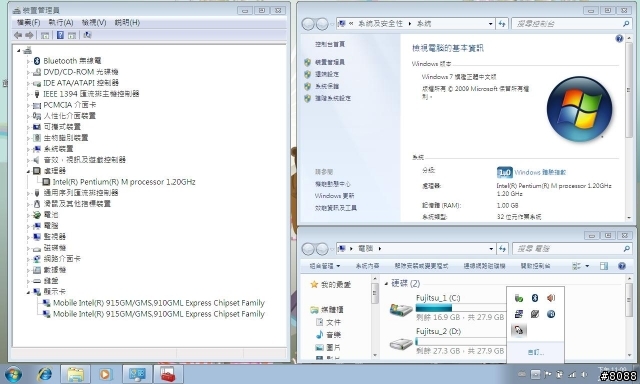Image resolution: width=640 pixels, height=384 pixels.
Task: Select the 數據機 (modems) tree item
Action: tap(55, 270)
